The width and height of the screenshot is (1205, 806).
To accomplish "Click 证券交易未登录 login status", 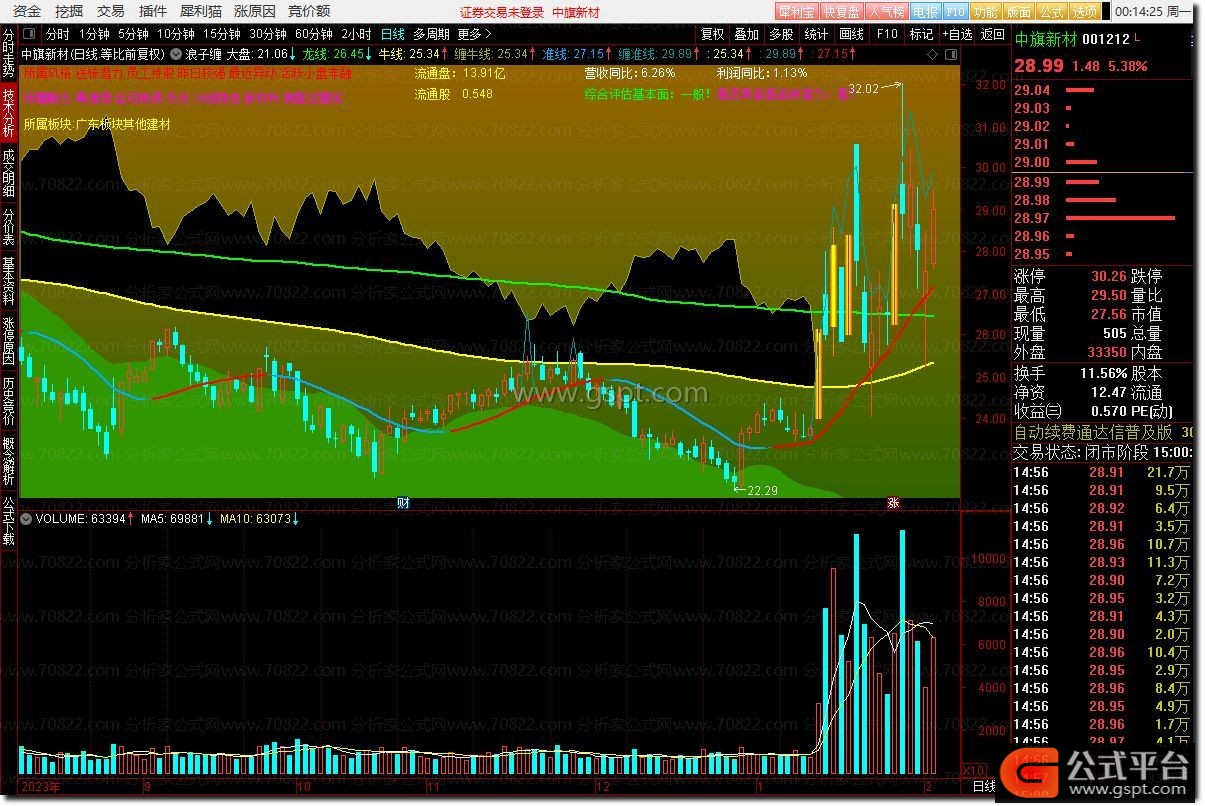I will click(x=502, y=12).
